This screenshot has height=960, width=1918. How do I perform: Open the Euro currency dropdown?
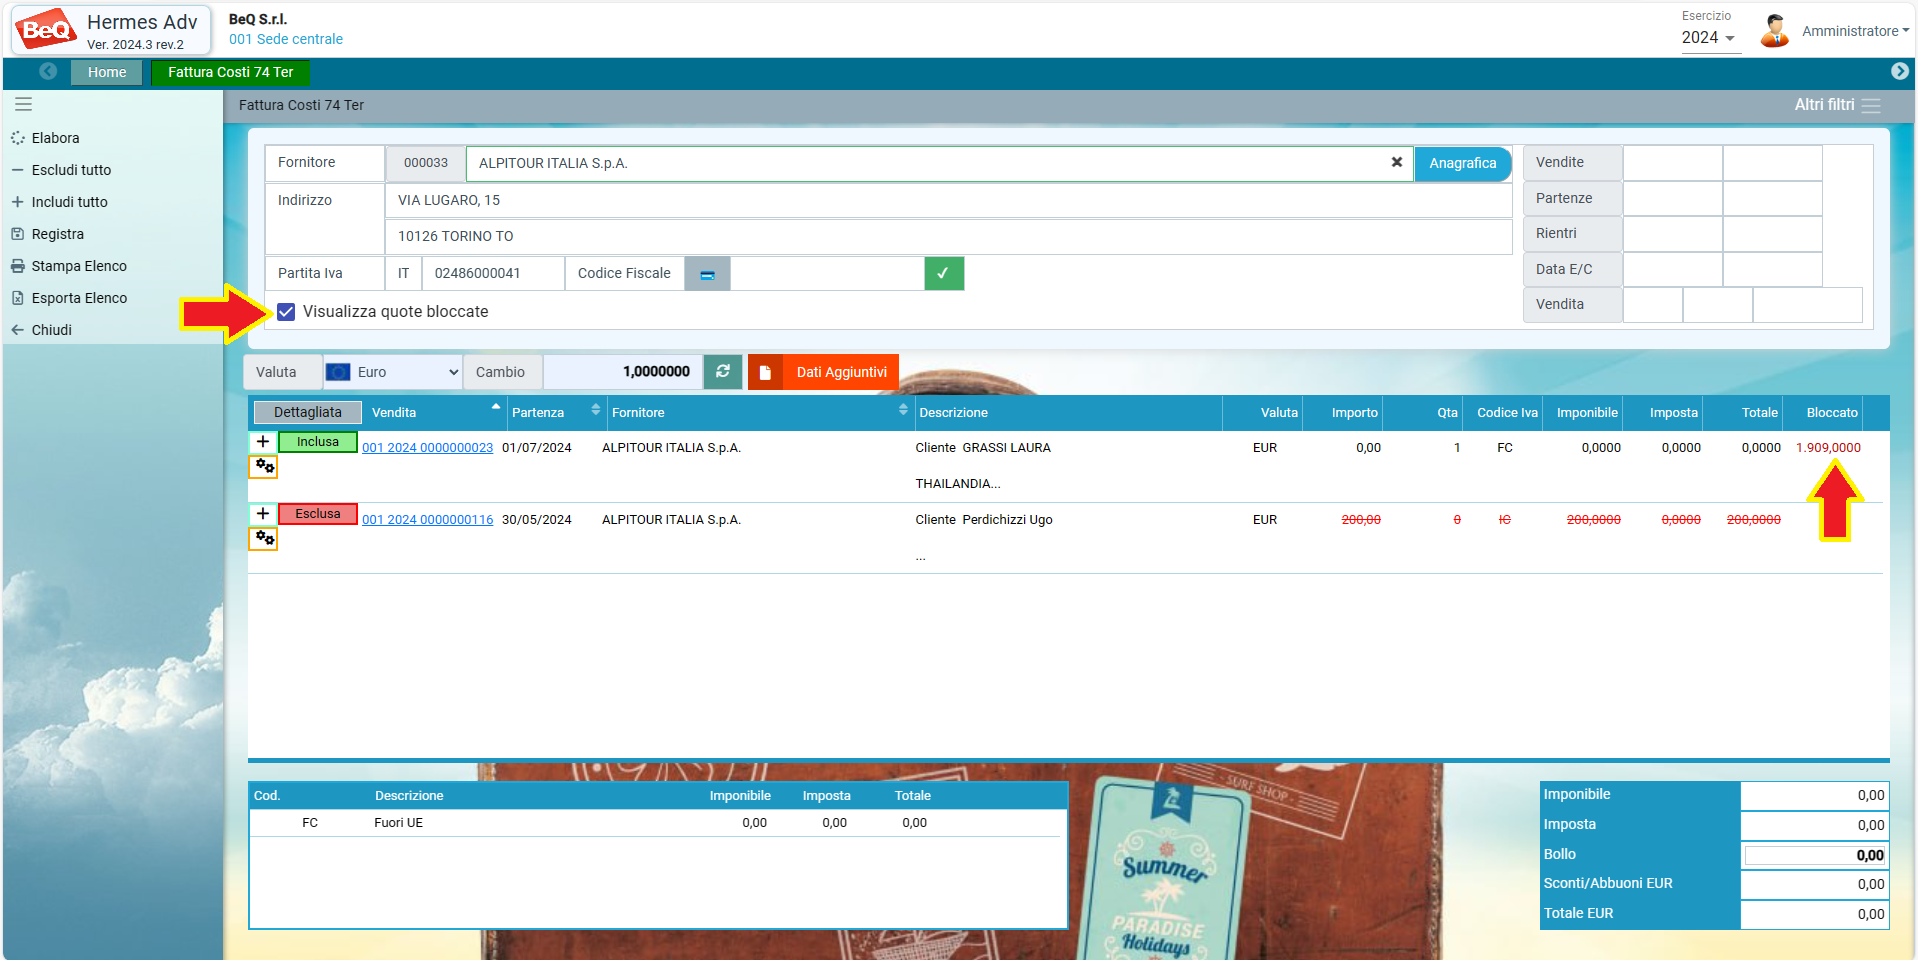point(392,372)
